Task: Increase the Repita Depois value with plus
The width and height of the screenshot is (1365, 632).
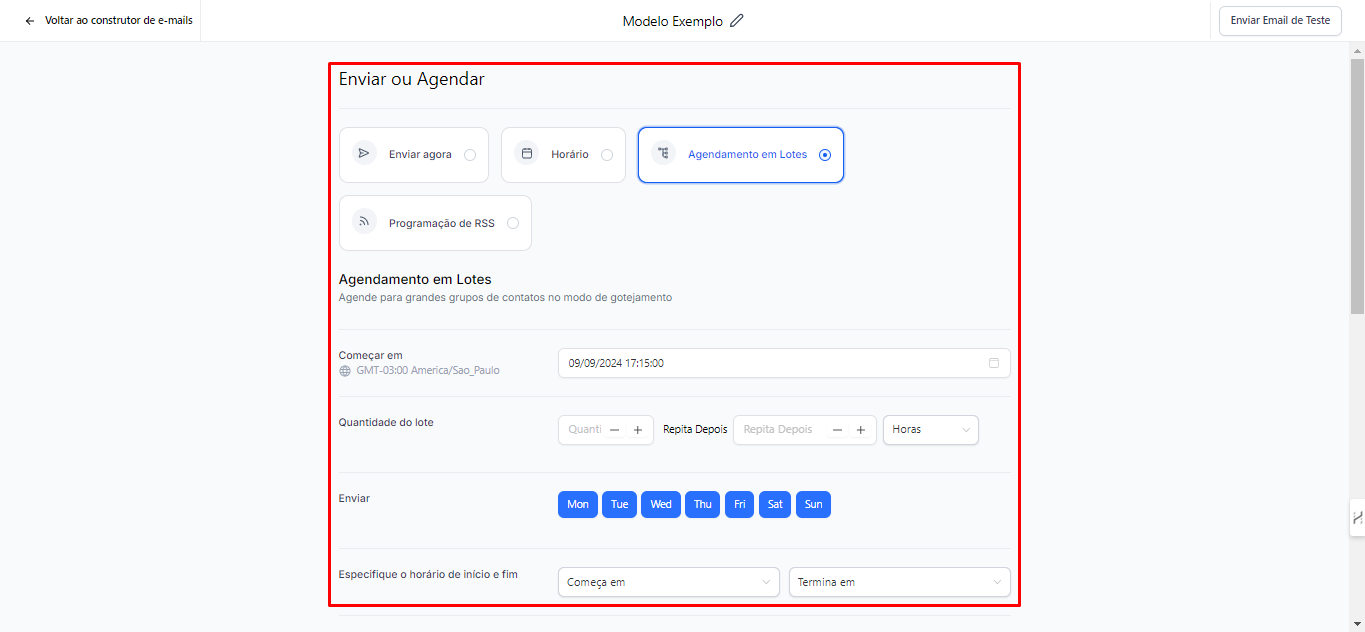Action: point(861,430)
